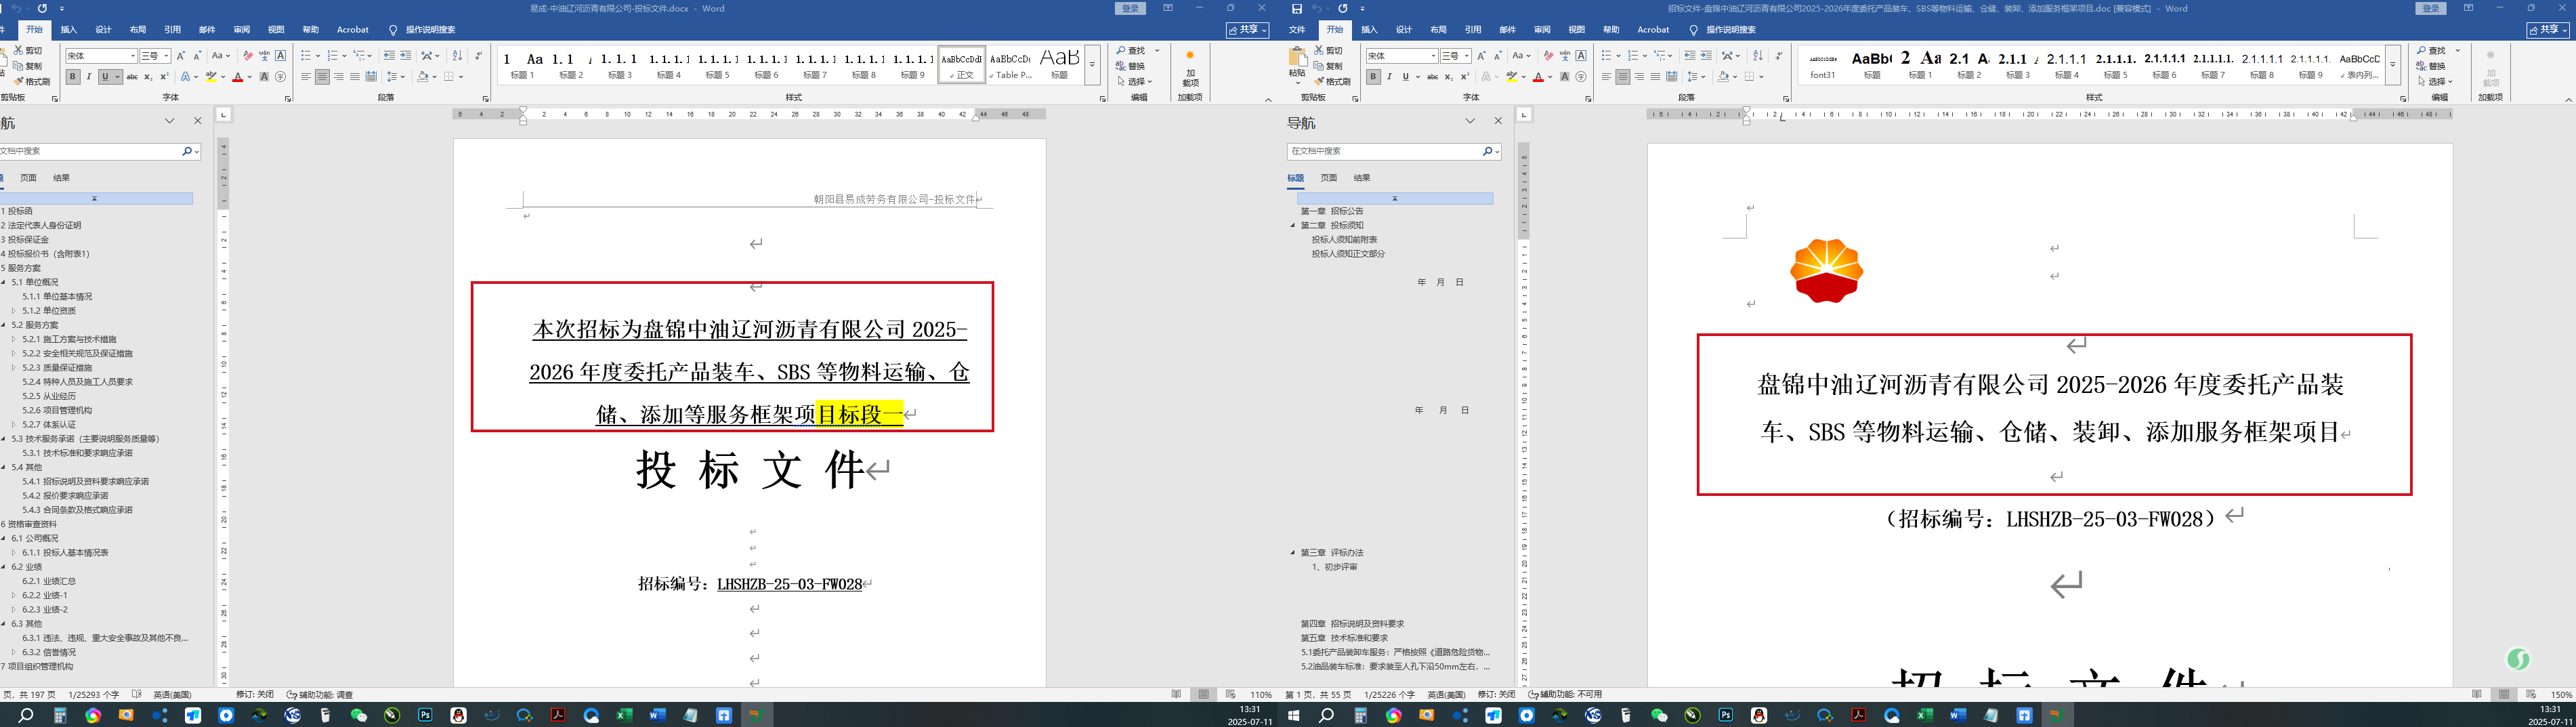Open 选择 dropdown in 招标文件 window
The width and height of the screenshot is (2576, 727).
click(2434, 82)
